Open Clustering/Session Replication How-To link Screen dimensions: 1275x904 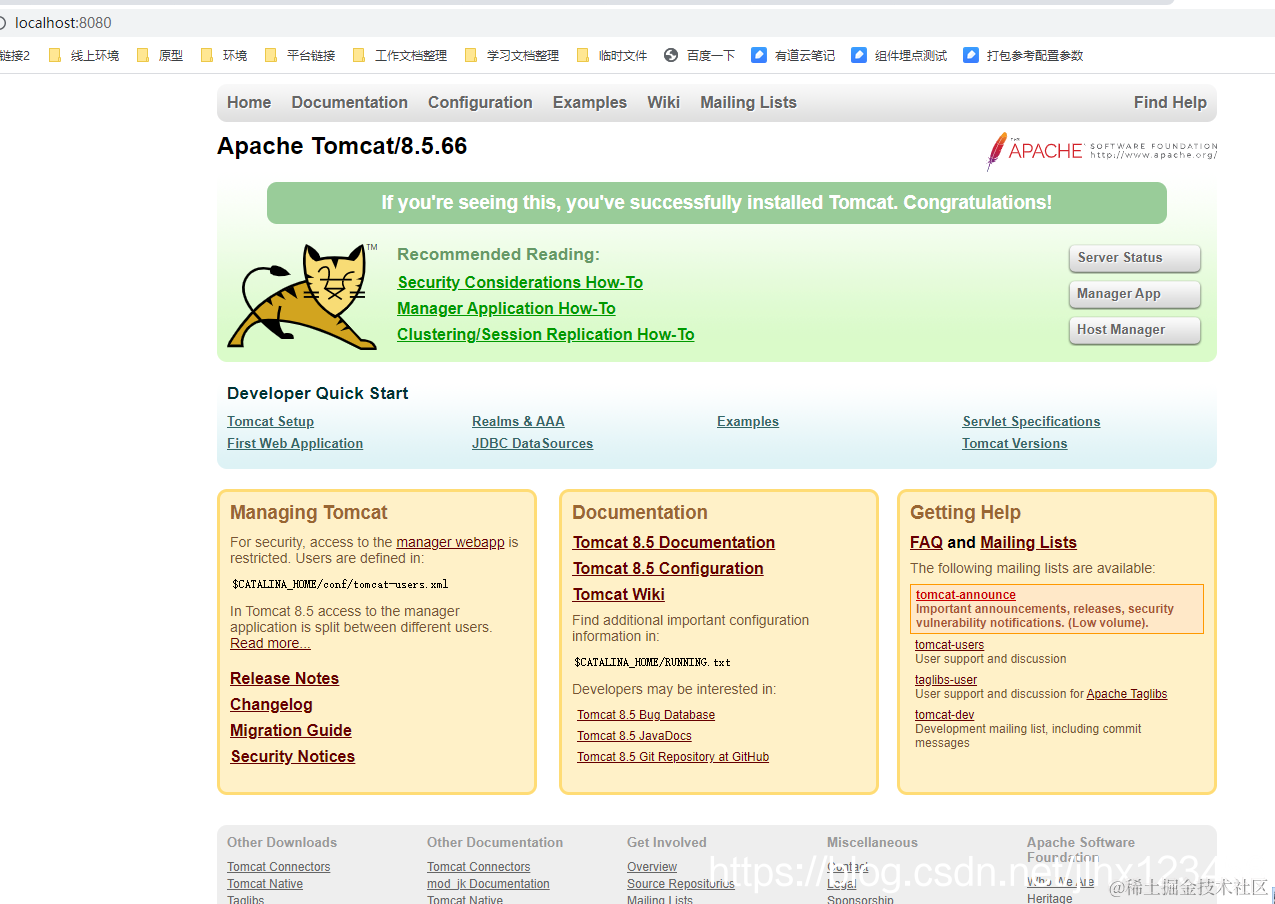(546, 334)
